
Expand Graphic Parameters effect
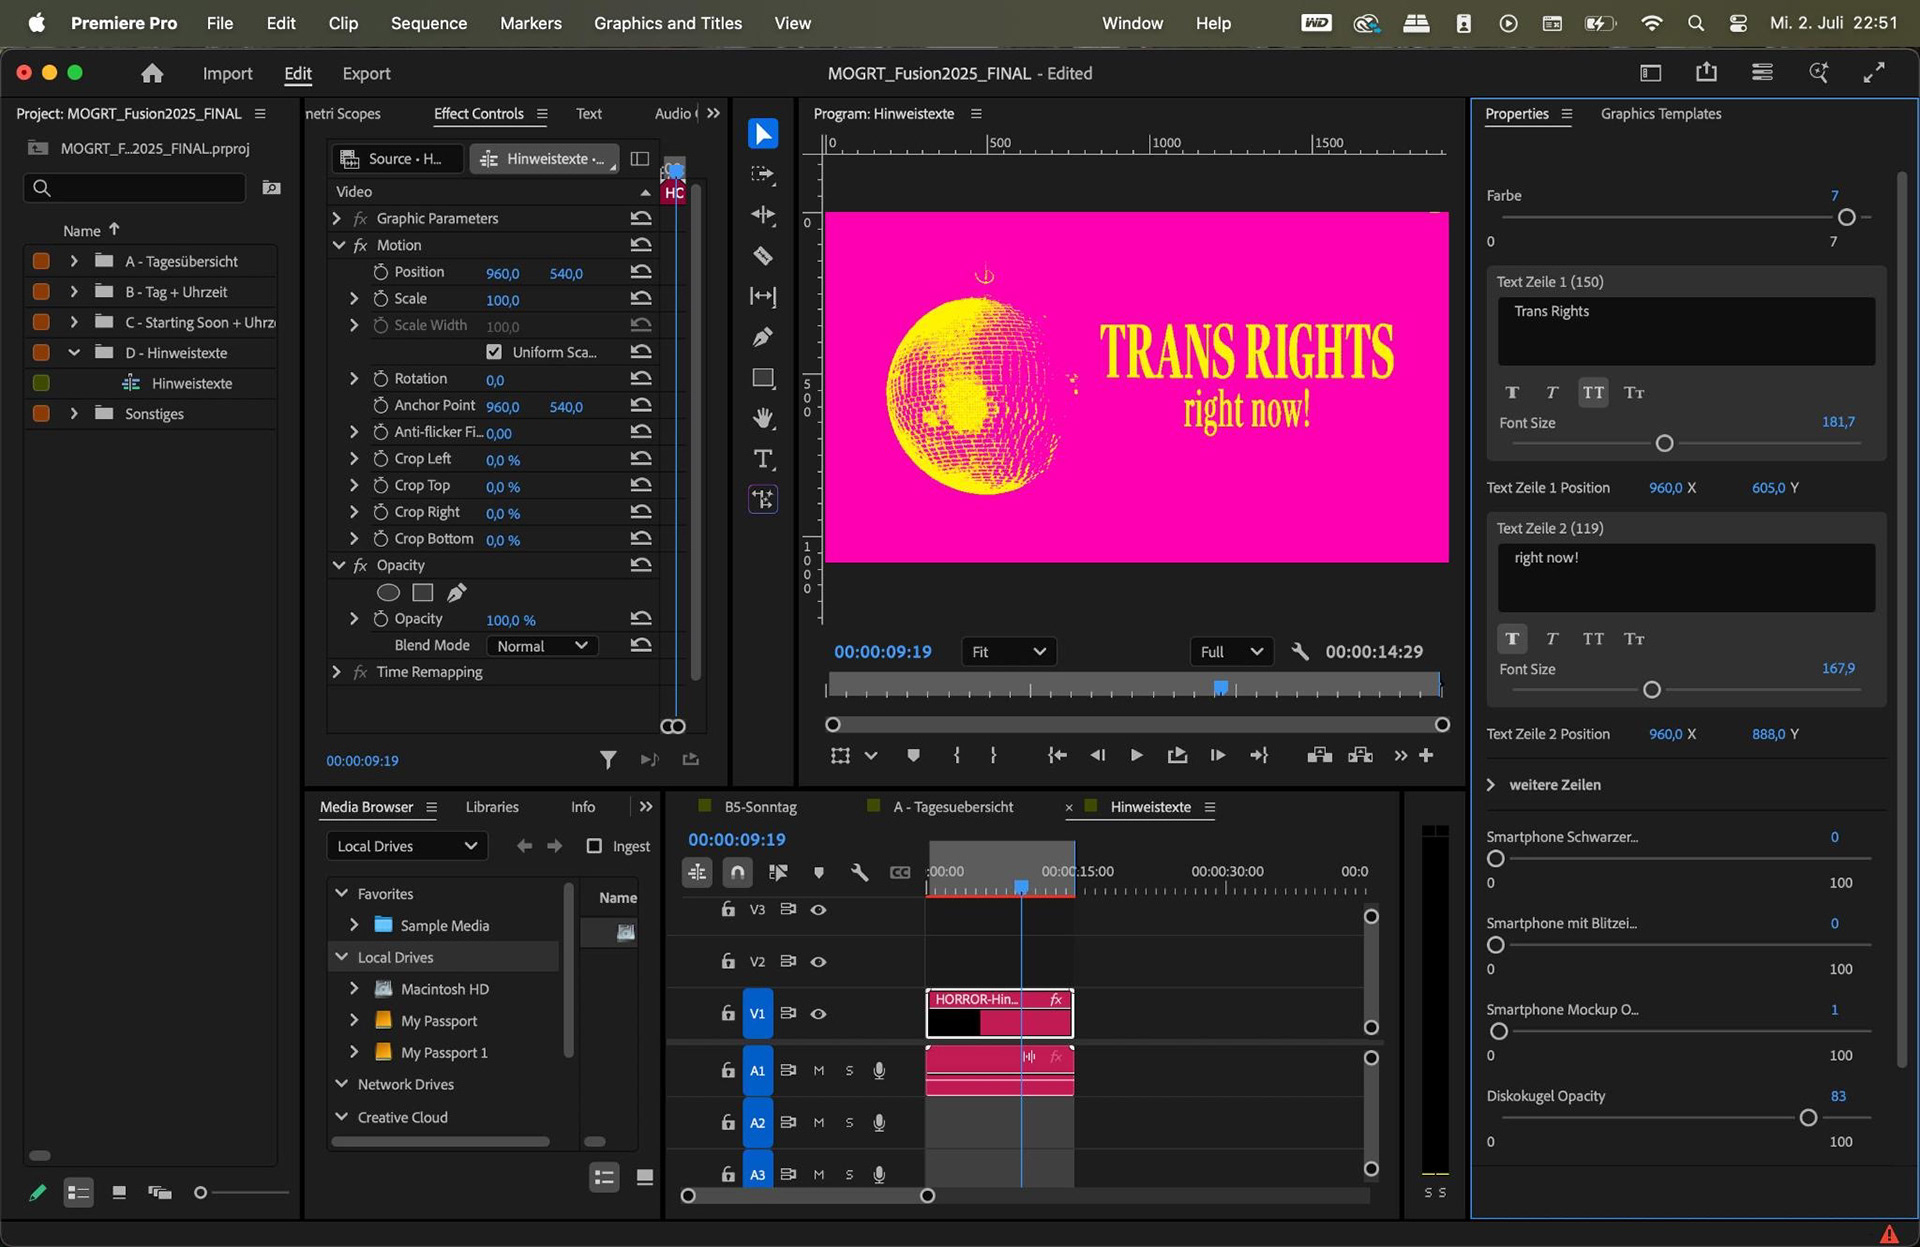[336, 218]
